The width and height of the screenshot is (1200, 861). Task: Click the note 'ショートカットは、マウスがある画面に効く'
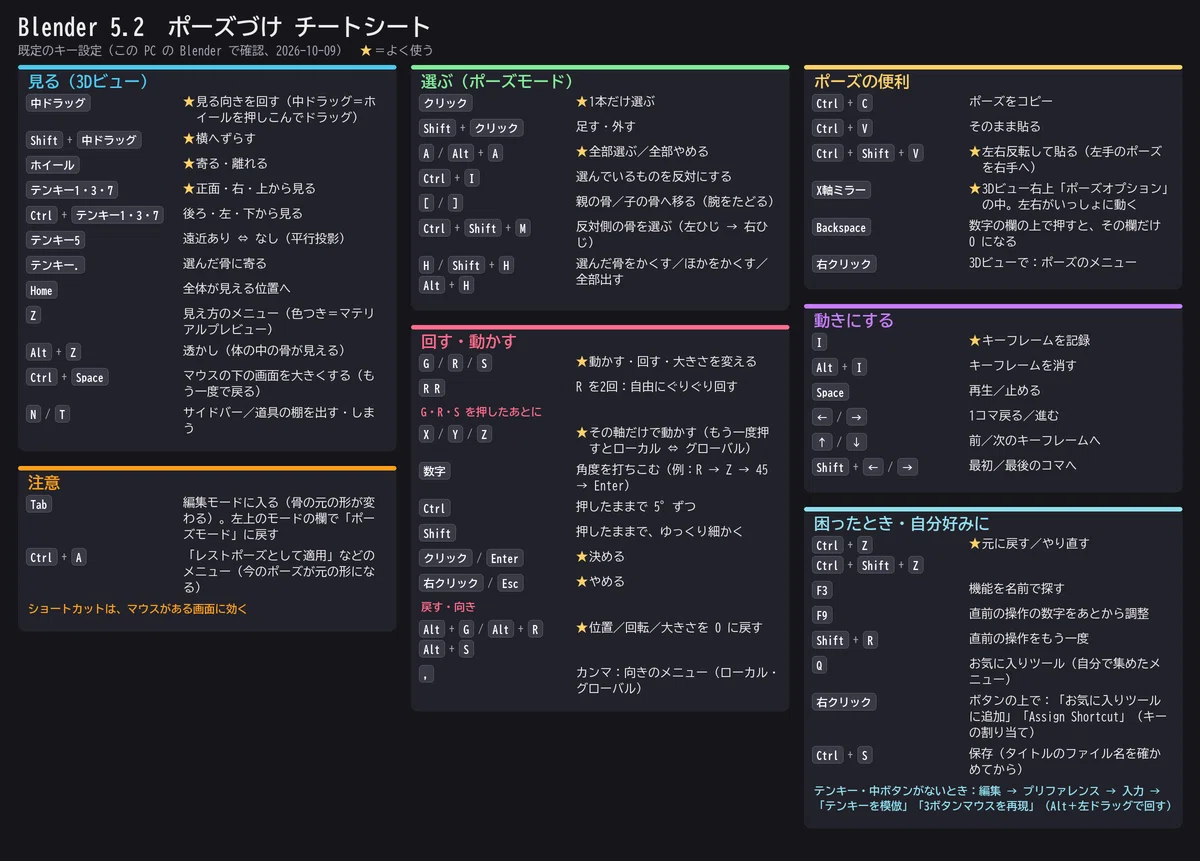(x=138, y=609)
